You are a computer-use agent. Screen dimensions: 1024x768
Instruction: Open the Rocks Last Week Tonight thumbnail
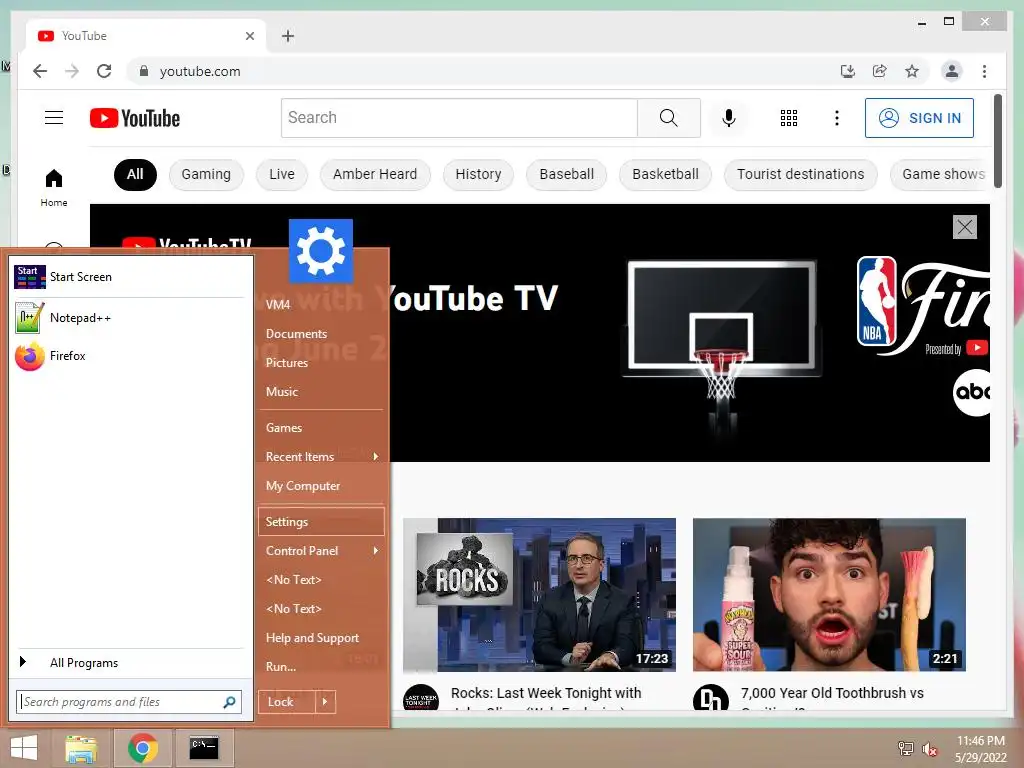coord(539,595)
